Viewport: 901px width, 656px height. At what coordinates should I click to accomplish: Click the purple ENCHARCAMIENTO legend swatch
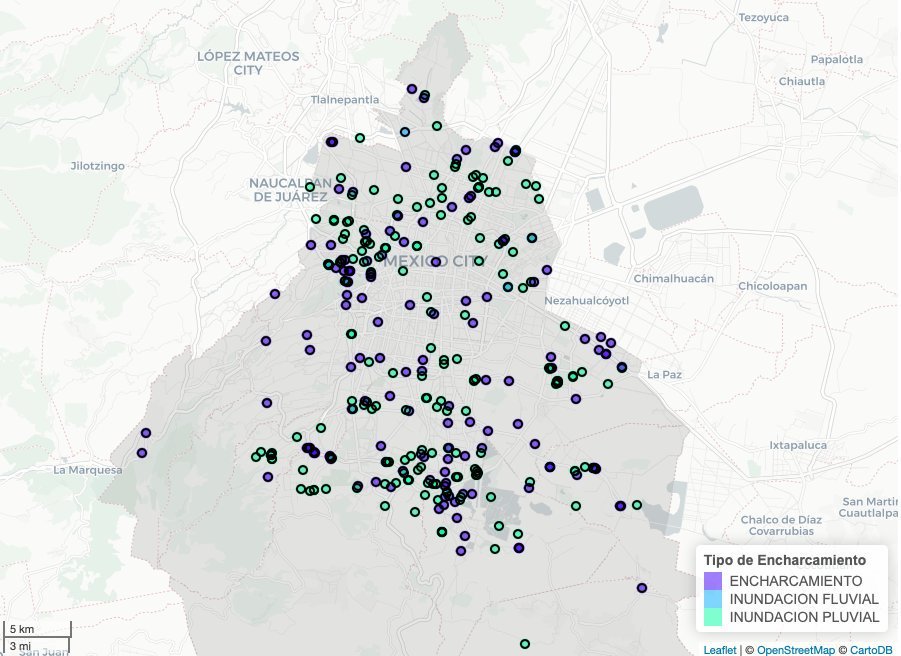[x=713, y=581]
